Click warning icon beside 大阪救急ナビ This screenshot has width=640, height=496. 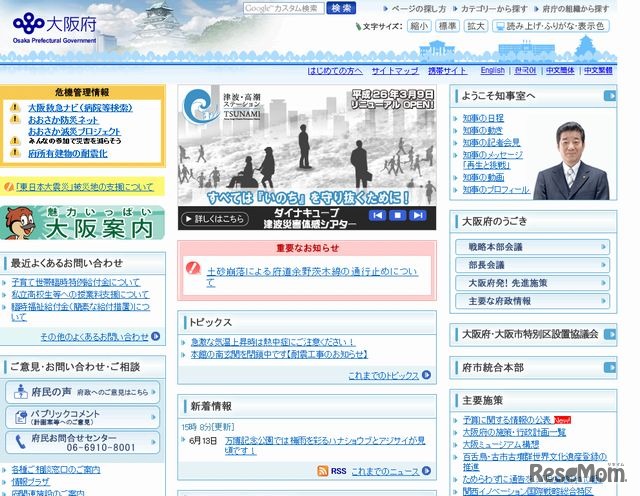(15, 108)
